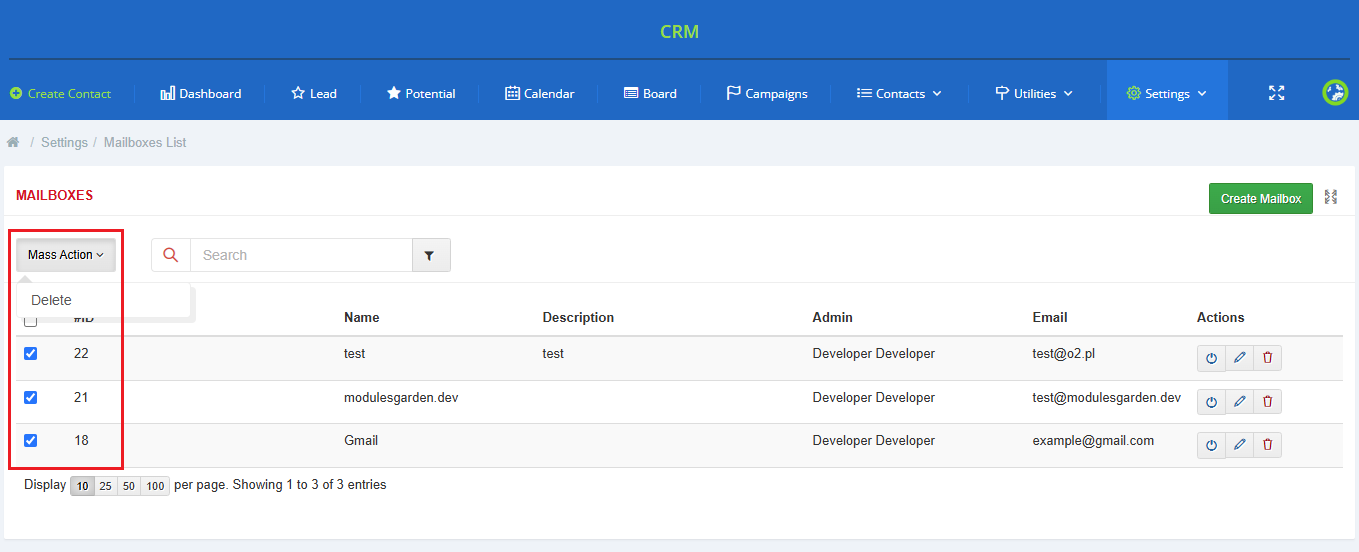This screenshot has height=552, width=1359.
Task: Uncheck the checkbox for row 22
Action: 30,353
